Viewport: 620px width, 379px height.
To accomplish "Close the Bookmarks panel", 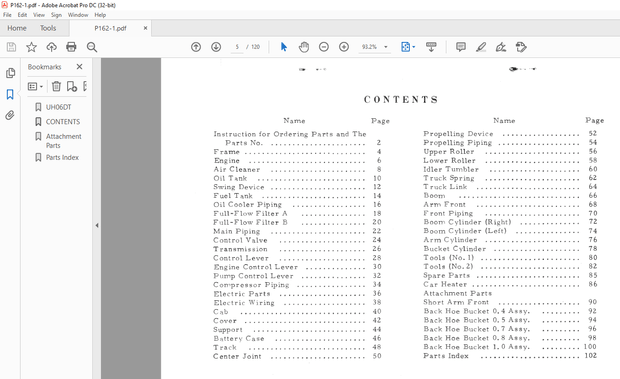I will click(79, 67).
